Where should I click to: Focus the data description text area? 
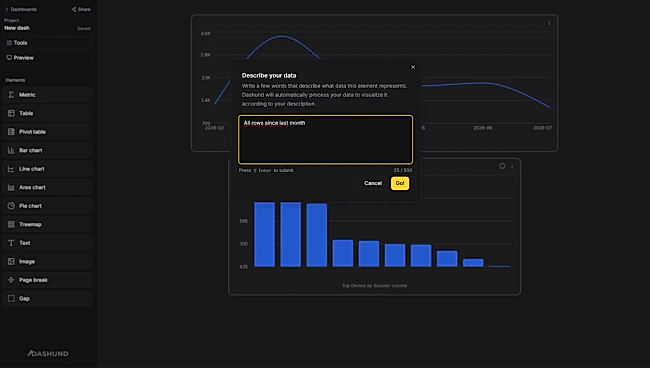pyautogui.click(x=325, y=140)
